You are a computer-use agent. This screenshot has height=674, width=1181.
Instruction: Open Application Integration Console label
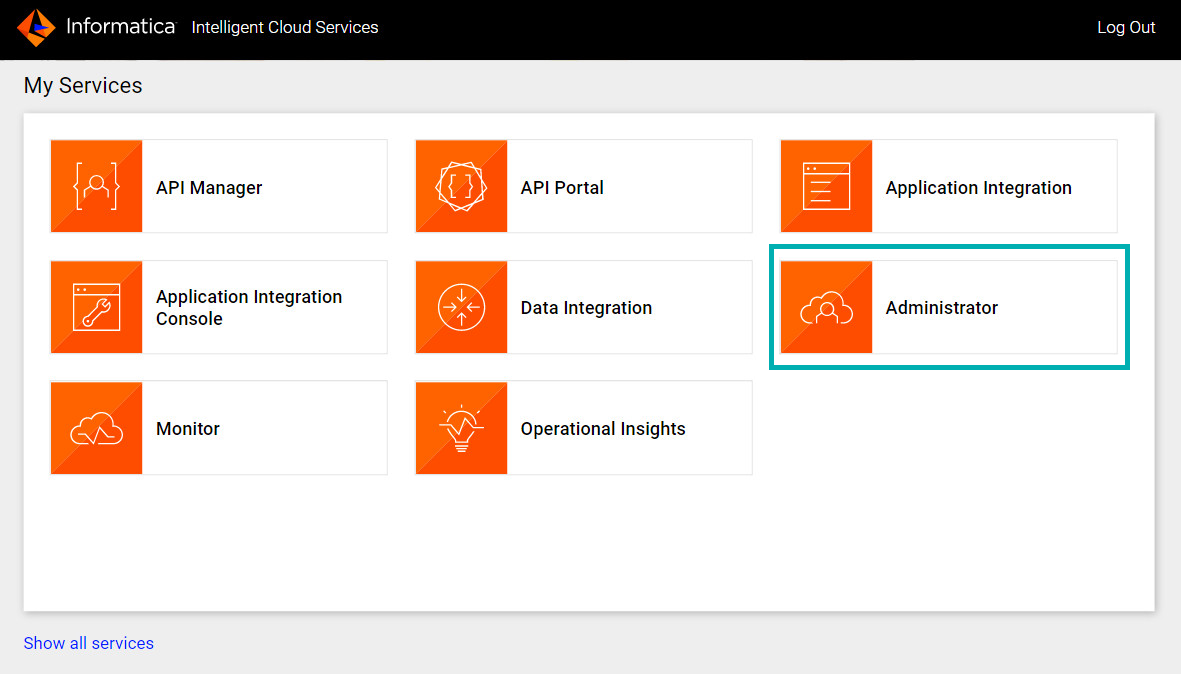pos(249,307)
